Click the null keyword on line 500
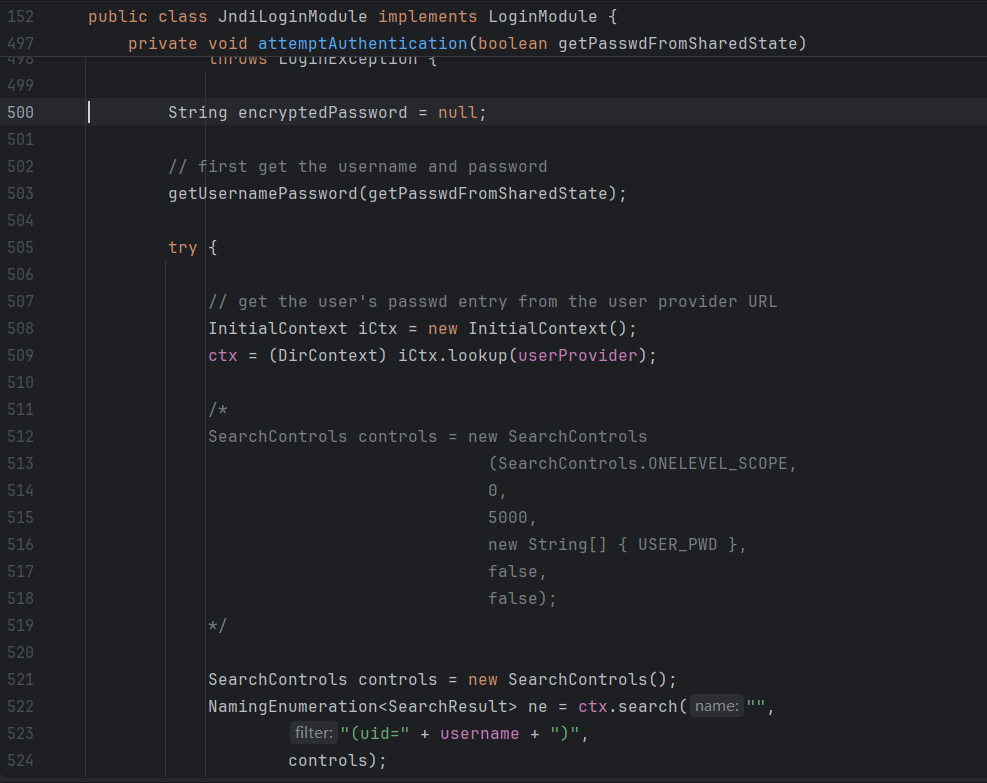The width and height of the screenshot is (987, 783). 458,113
